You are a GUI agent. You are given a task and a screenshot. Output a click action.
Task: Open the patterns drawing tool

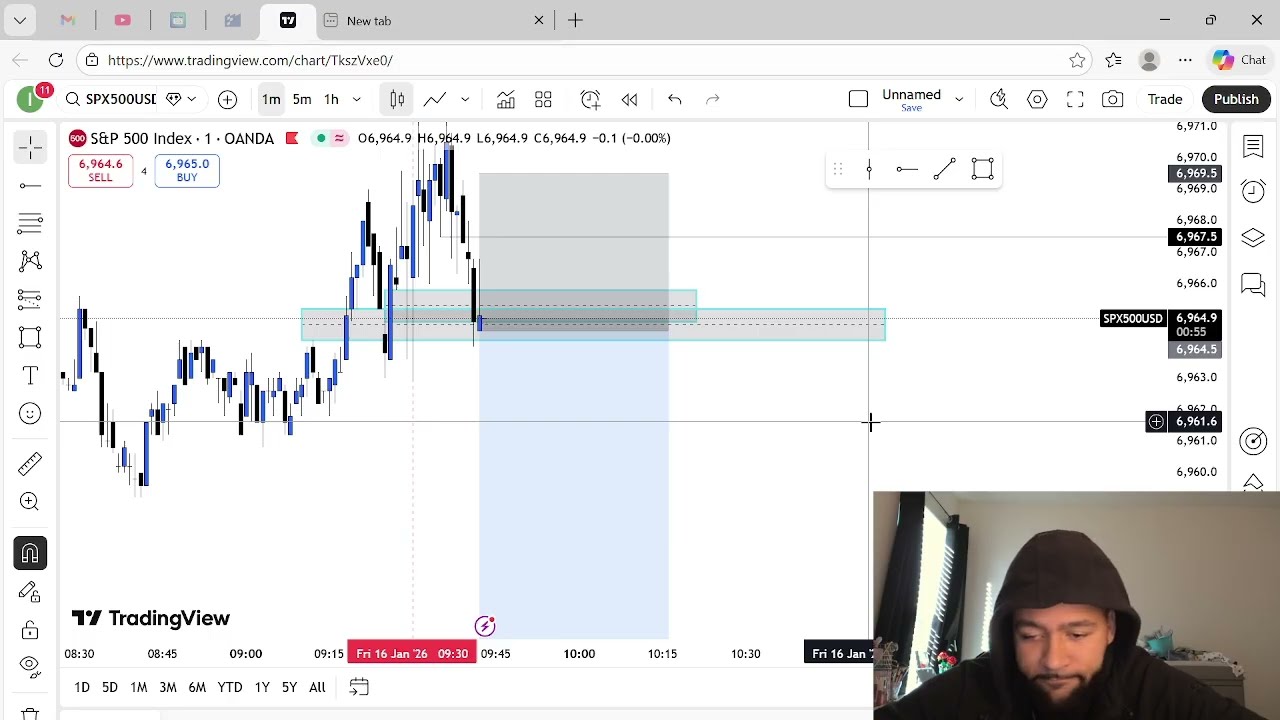pos(30,261)
